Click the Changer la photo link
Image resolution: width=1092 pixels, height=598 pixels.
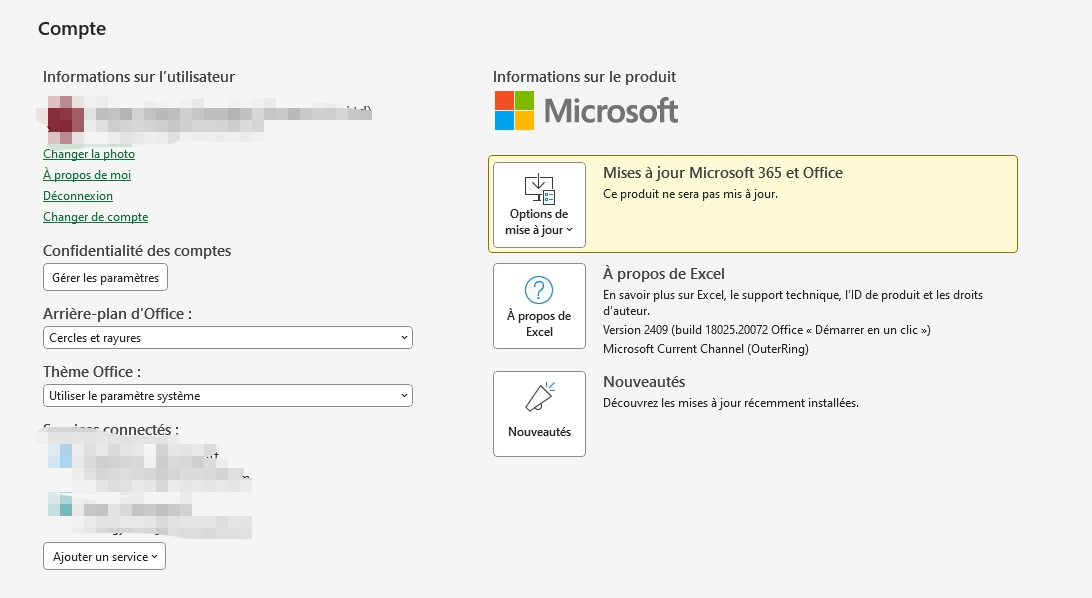point(89,154)
